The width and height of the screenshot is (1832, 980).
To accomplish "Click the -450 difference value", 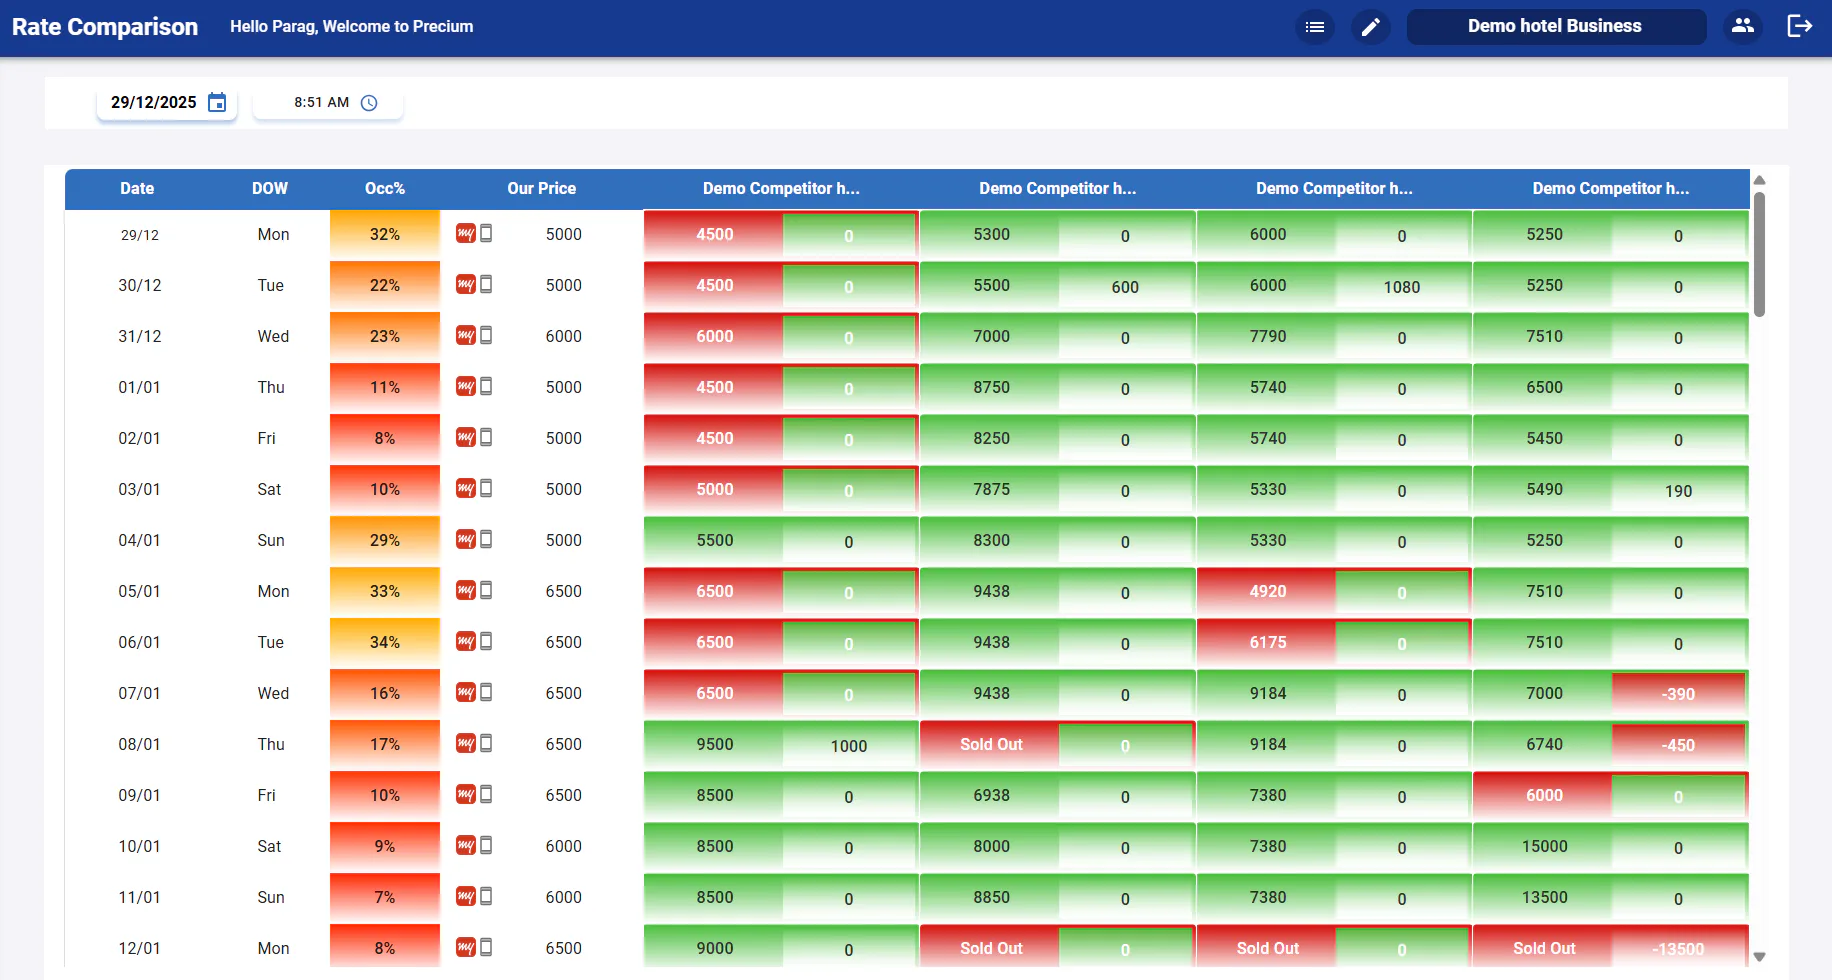I will point(1678,745).
